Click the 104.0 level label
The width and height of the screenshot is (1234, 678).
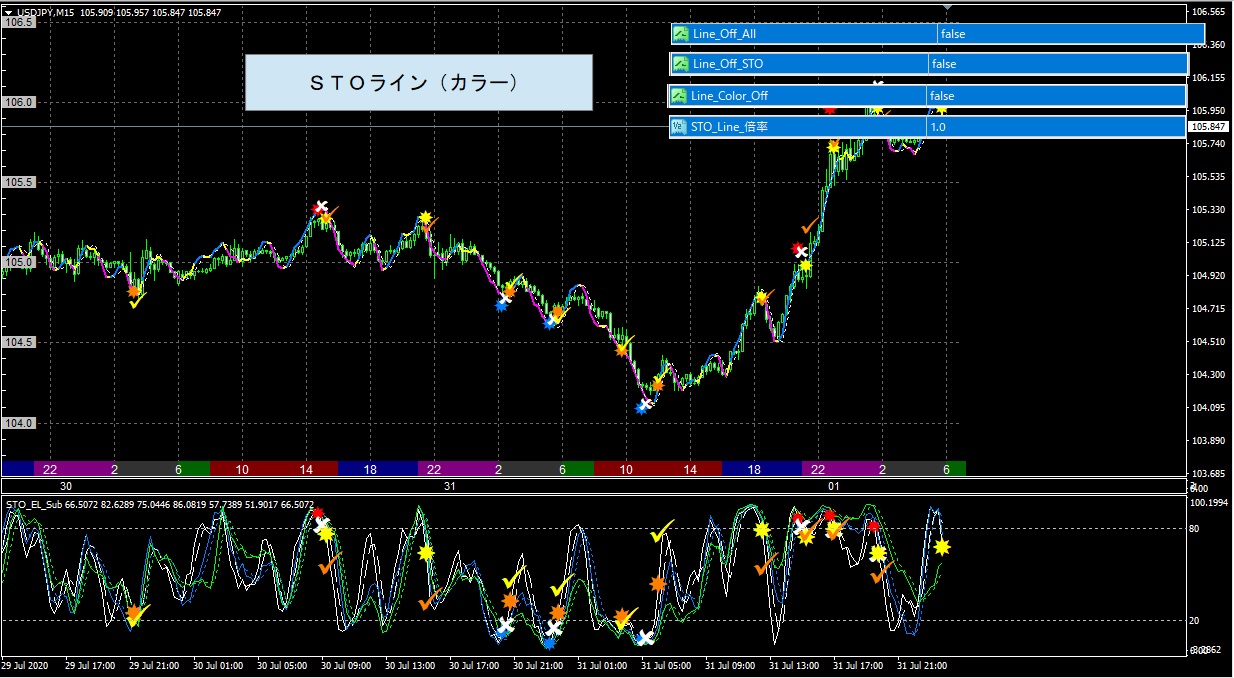(x=19, y=423)
